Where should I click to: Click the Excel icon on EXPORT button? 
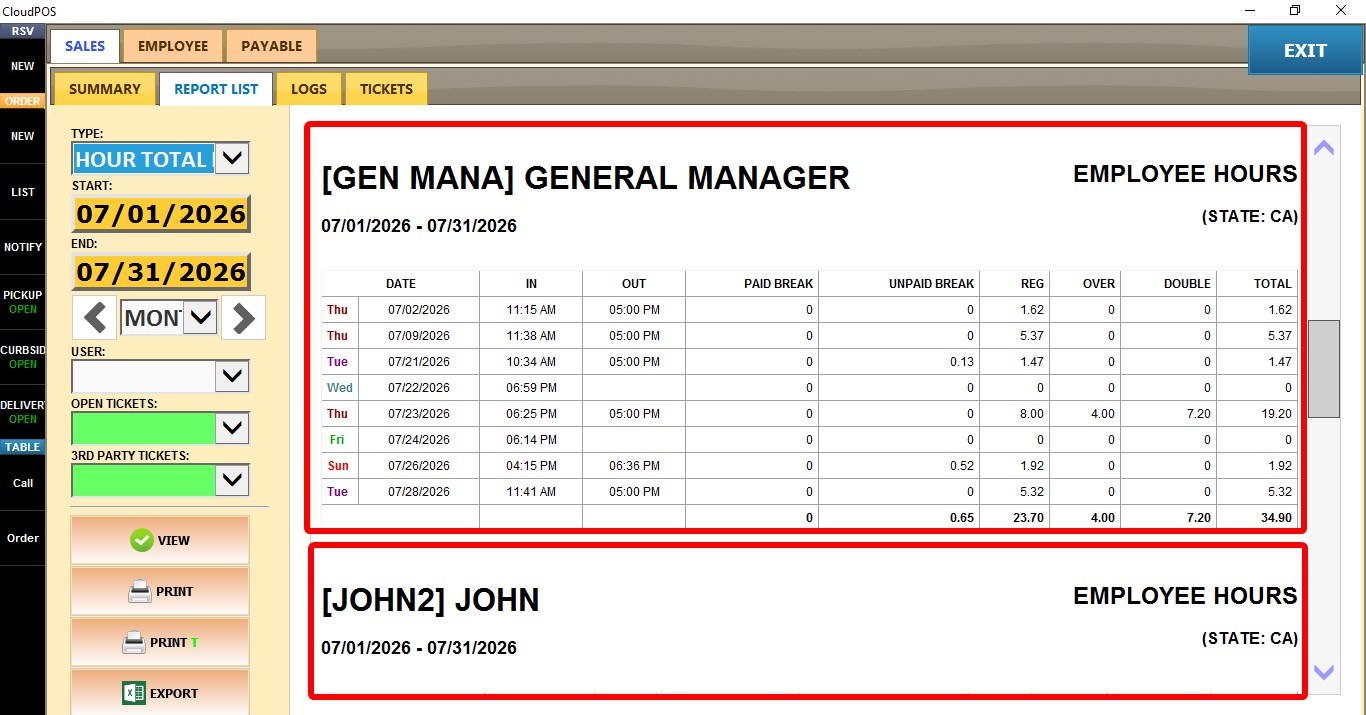pos(134,693)
